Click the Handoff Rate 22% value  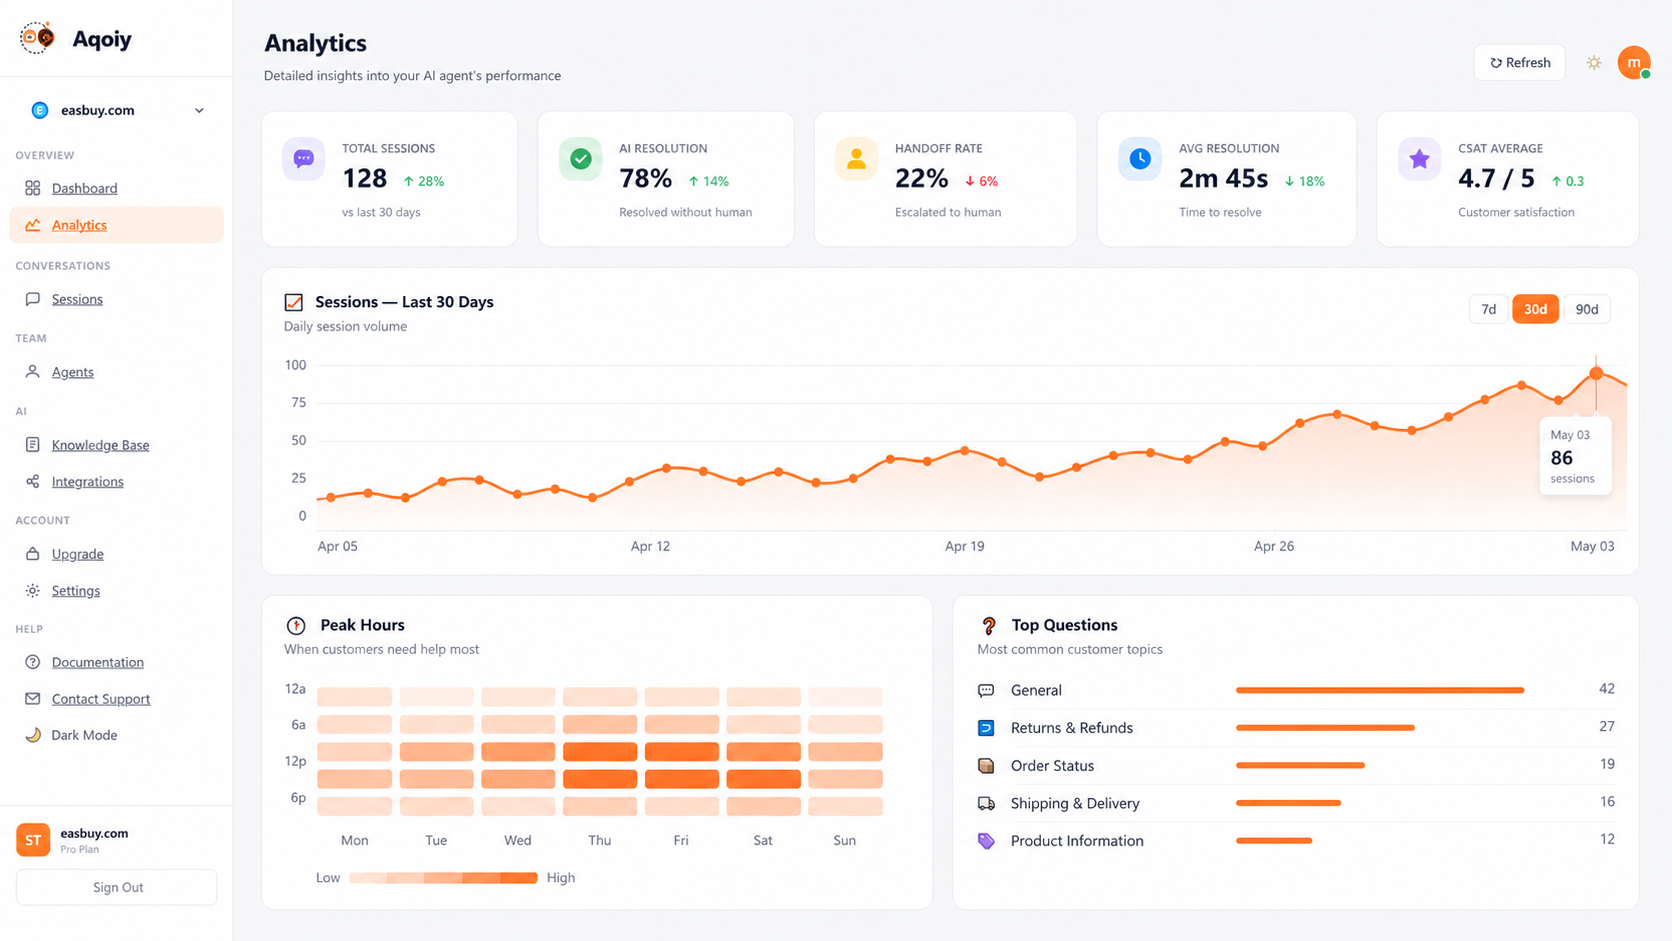[x=921, y=179]
